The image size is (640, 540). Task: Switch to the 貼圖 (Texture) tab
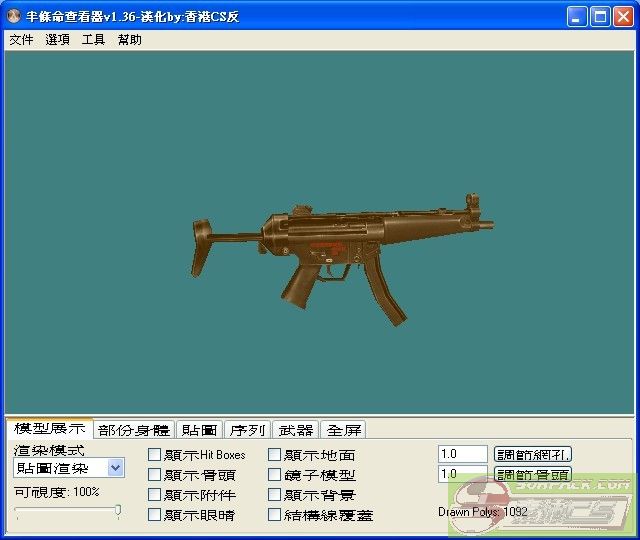click(x=199, y=430)
